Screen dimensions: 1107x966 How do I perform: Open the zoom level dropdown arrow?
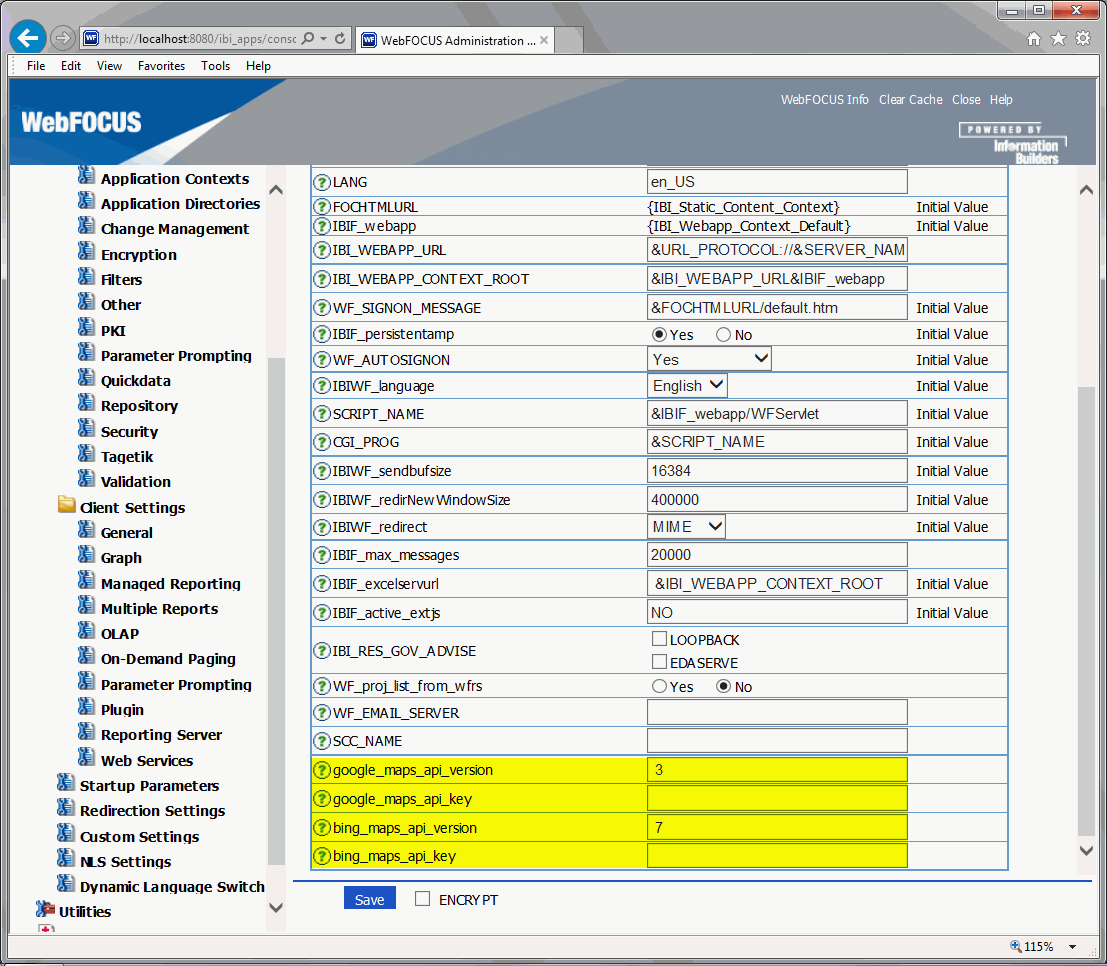[1072, 947]
